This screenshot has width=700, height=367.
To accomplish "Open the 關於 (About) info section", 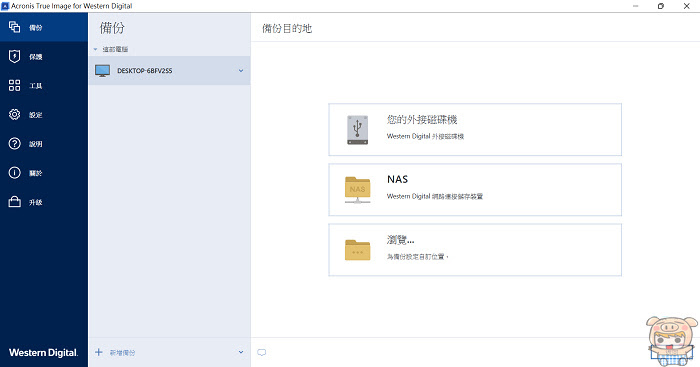I will tap(44, 173).
